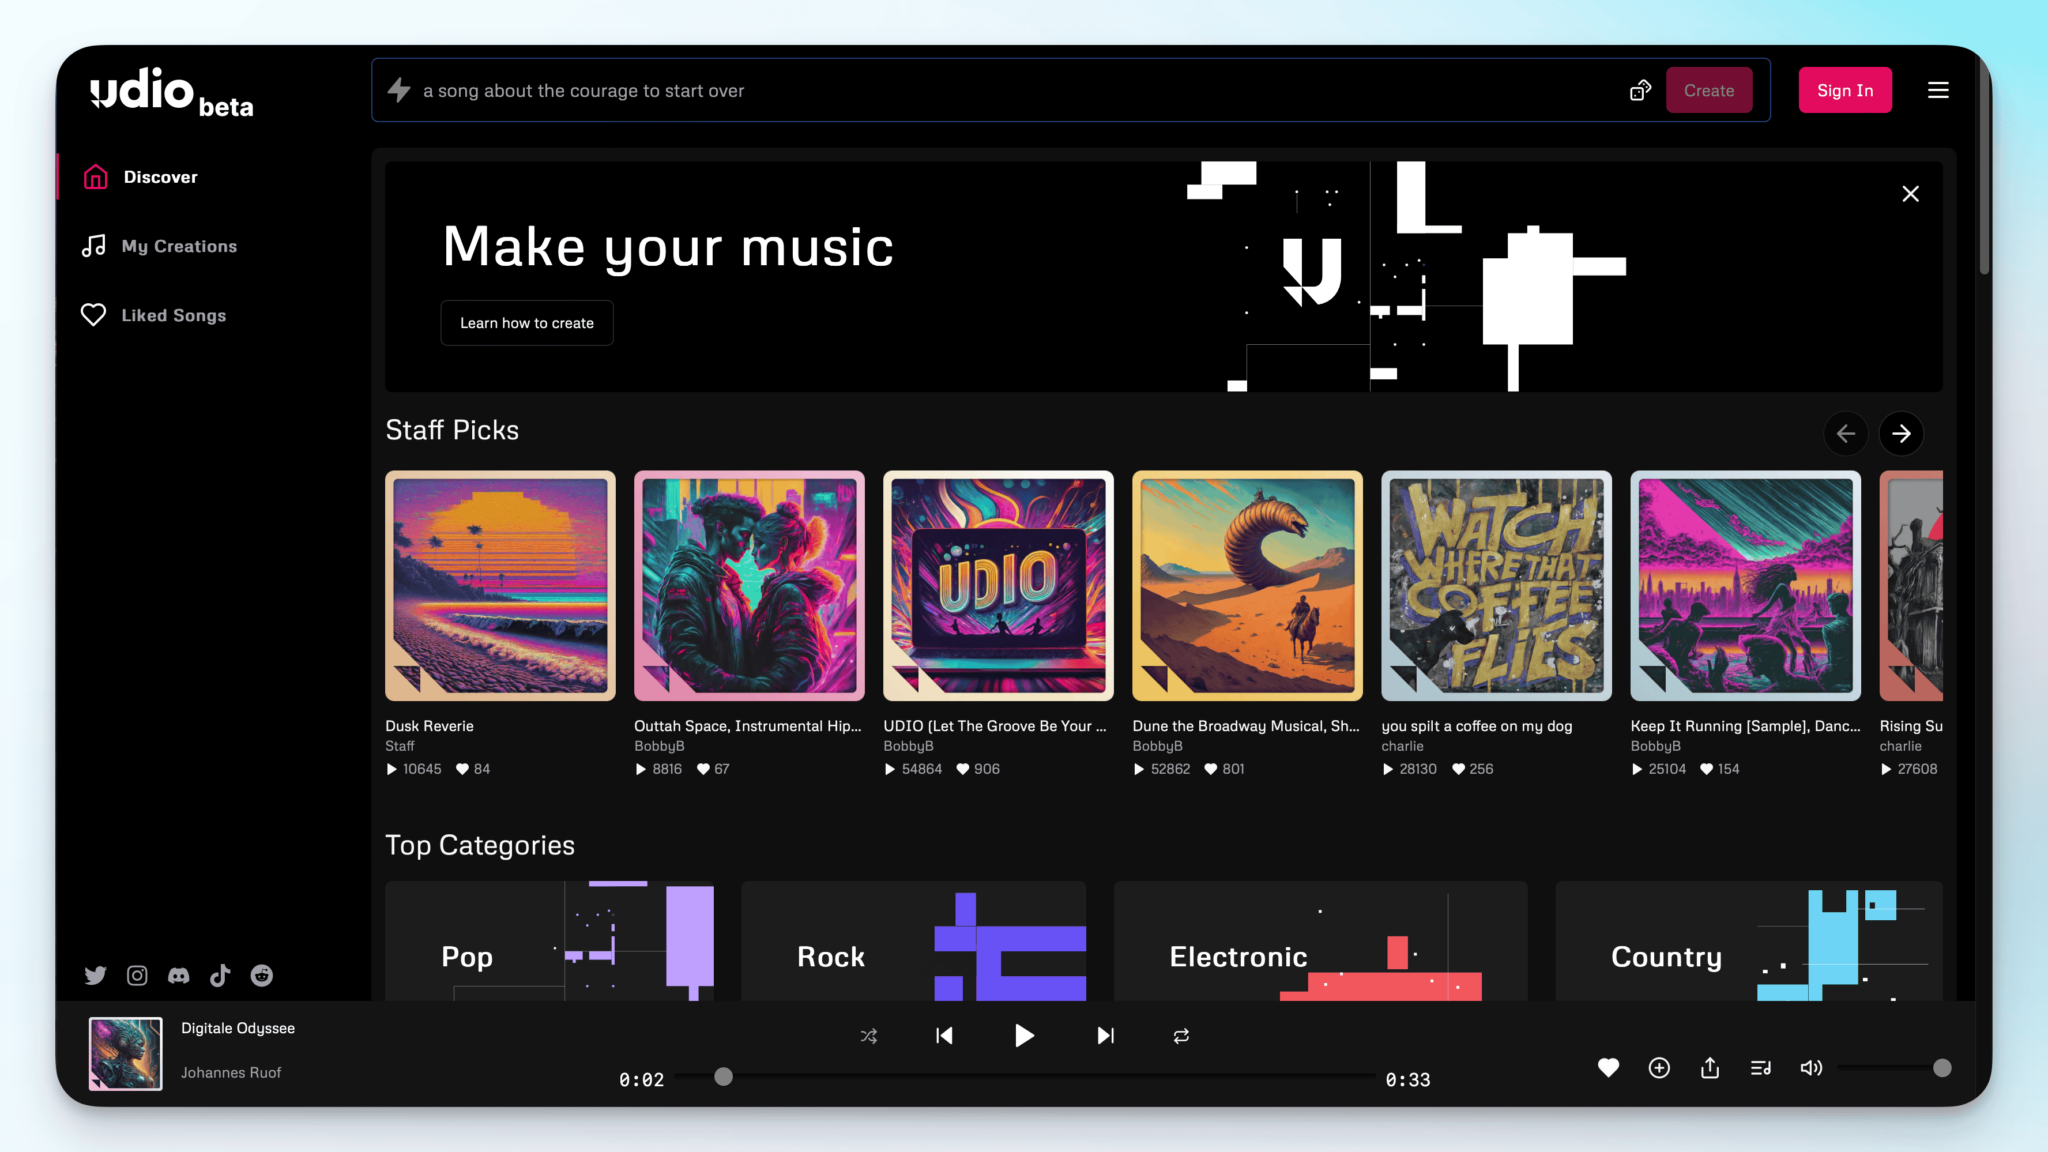The height and width of the screenshot is (1152, 2048).
Task: Click Learn how to create
Action: point(526,322)
